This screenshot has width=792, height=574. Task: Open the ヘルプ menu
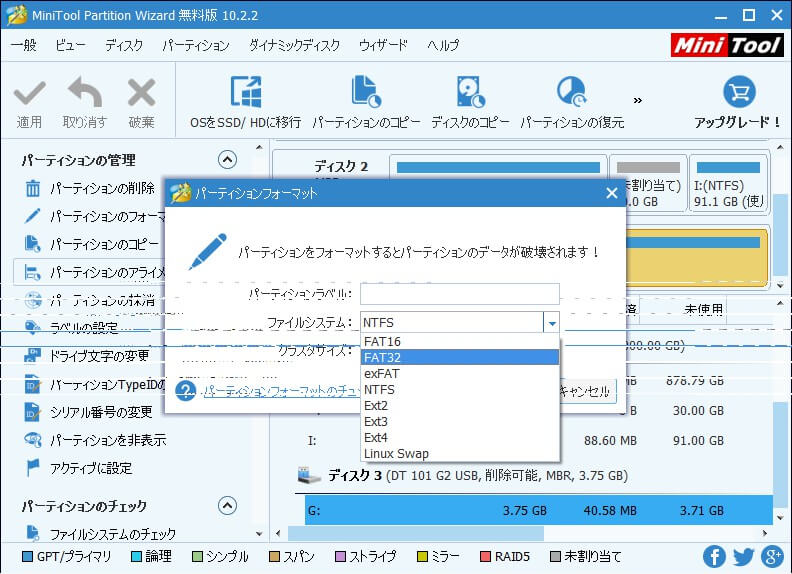click(443, 45)
